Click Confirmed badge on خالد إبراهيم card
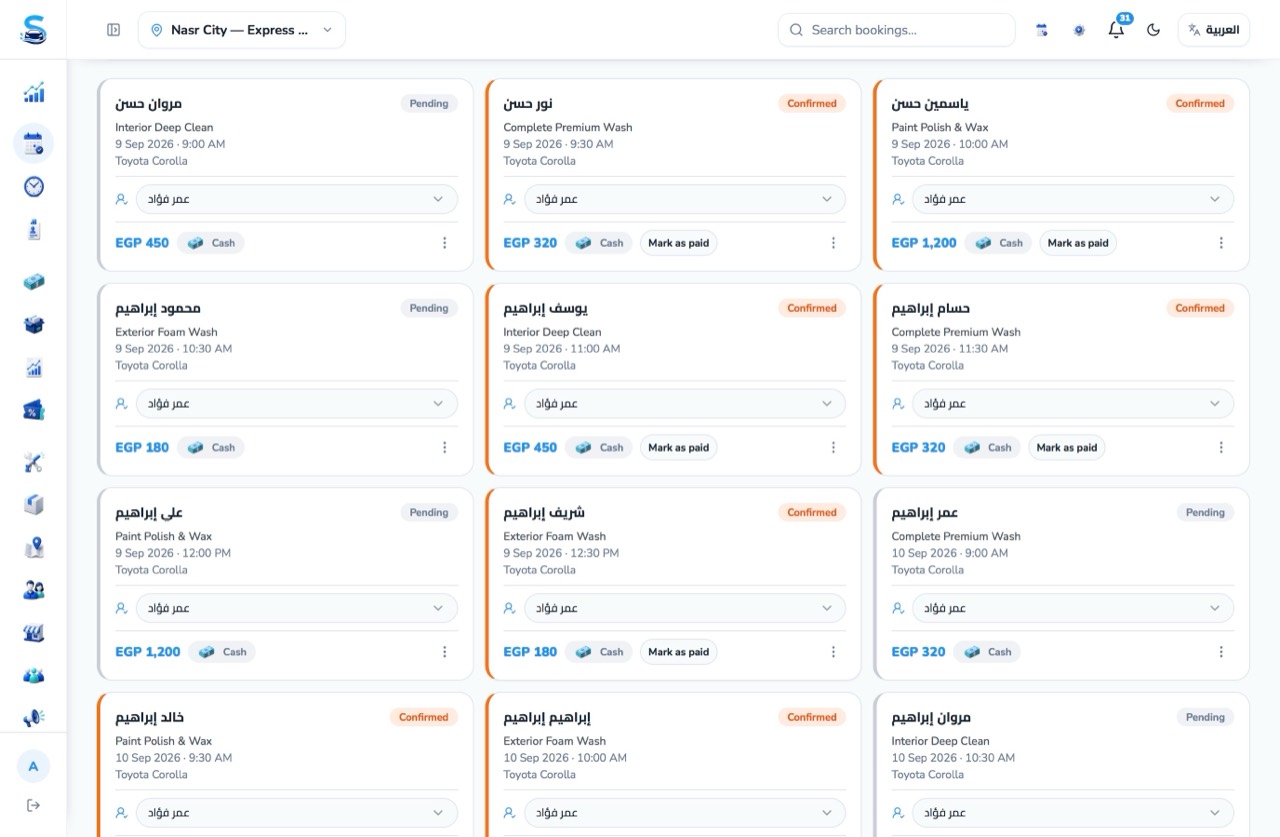 click(x=424, y=717)
